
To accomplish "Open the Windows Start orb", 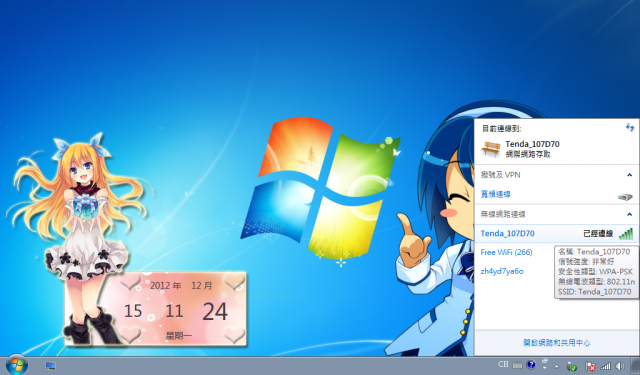I will pyautogui.click(x=17, y=365).
